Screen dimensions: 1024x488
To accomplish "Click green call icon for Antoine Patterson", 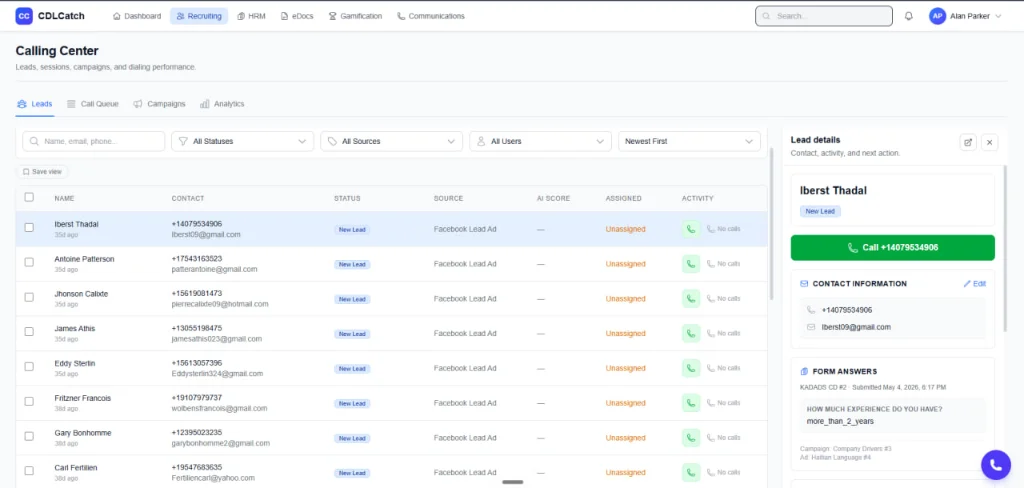I will tap(691, 264).
